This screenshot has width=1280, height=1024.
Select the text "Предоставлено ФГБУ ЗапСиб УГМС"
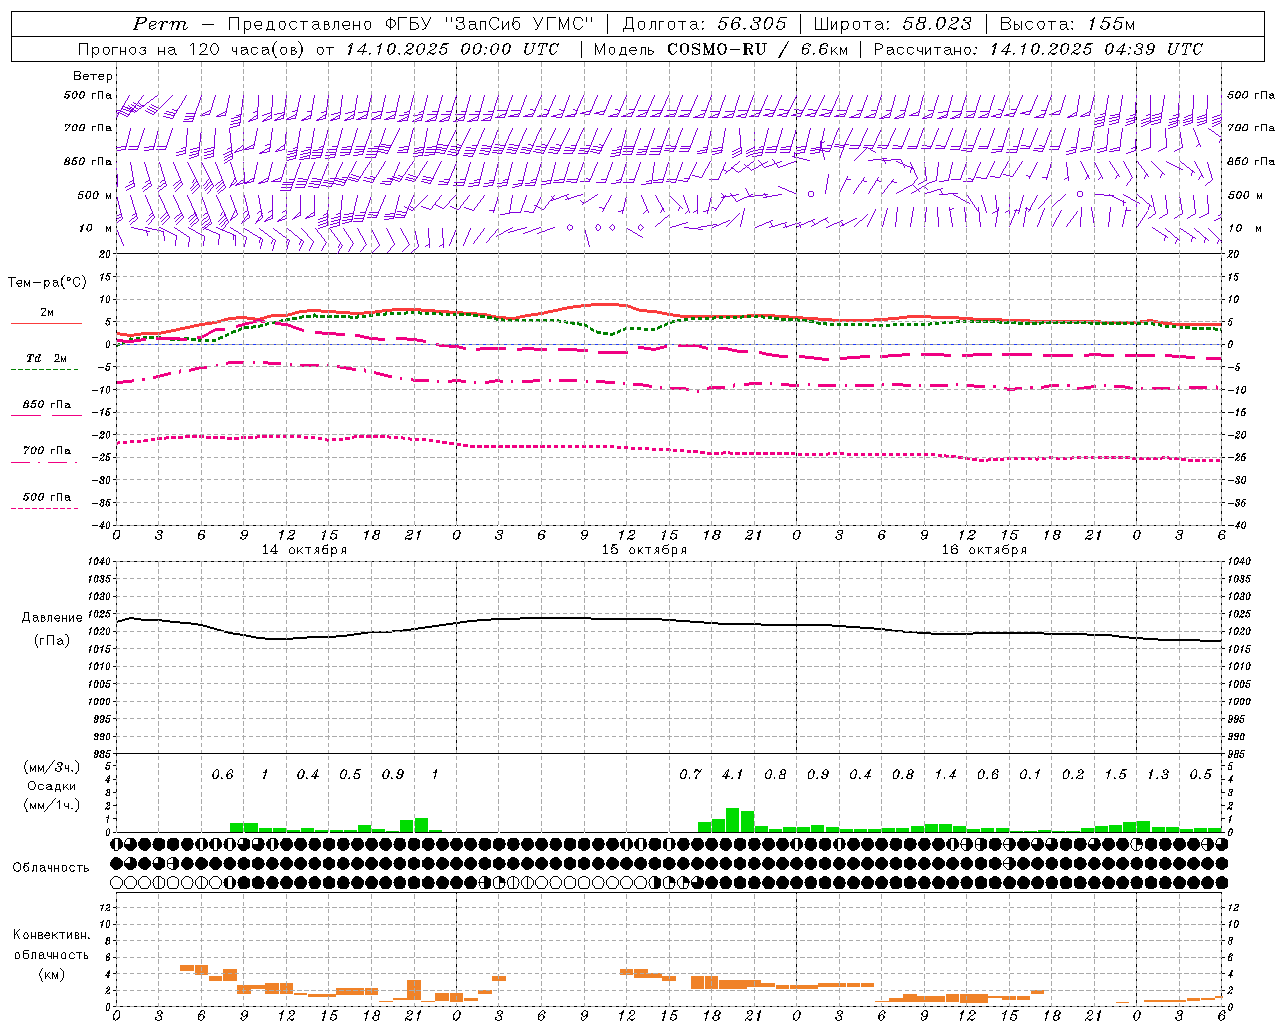coord(412,24)
